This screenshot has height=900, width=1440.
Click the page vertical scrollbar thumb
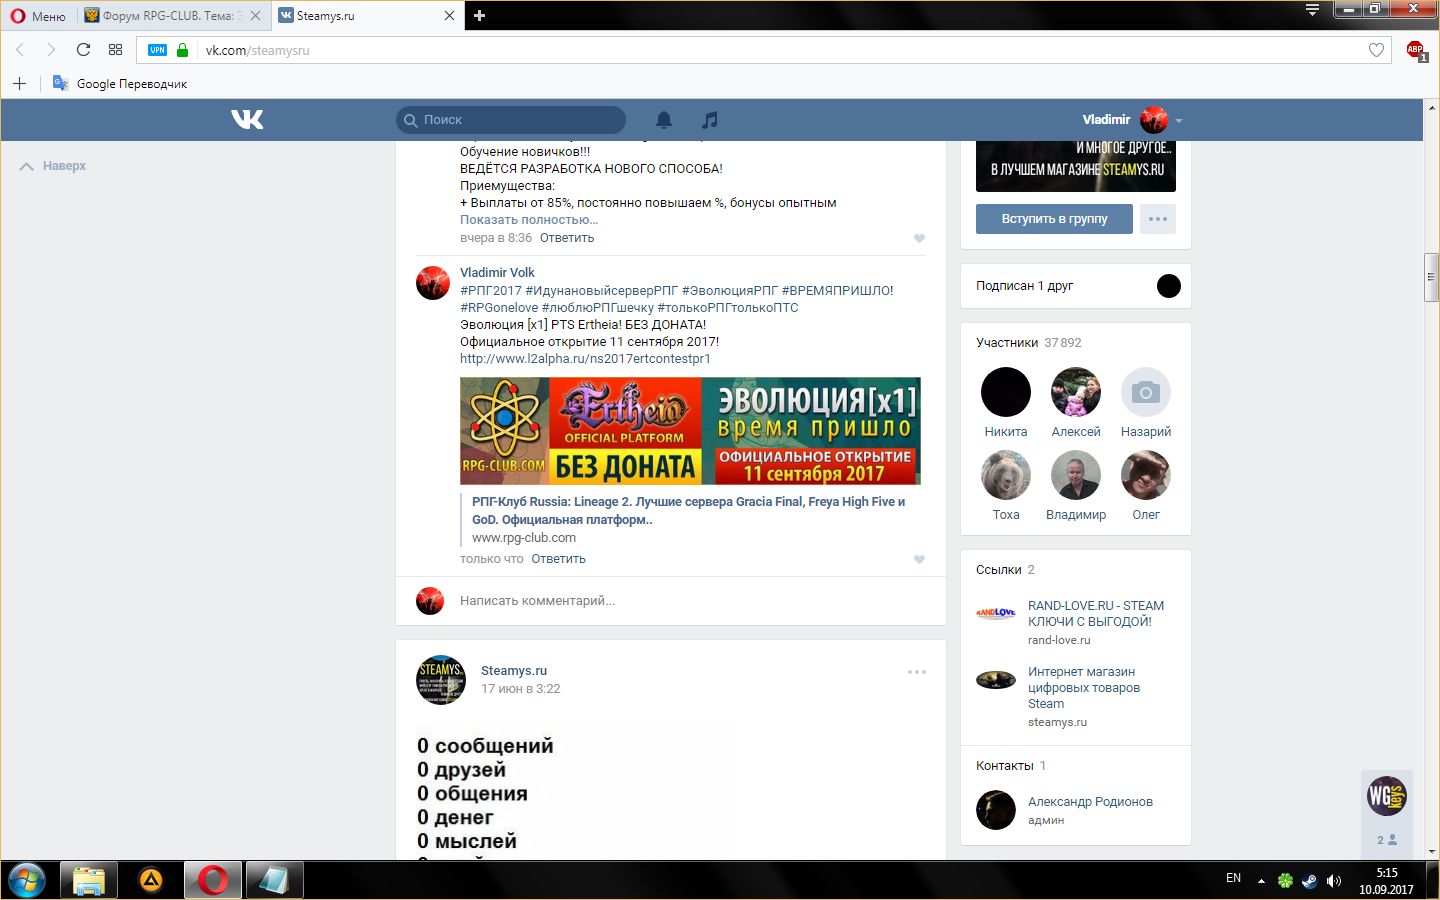pyautogui.click(x=1432, y=278)
